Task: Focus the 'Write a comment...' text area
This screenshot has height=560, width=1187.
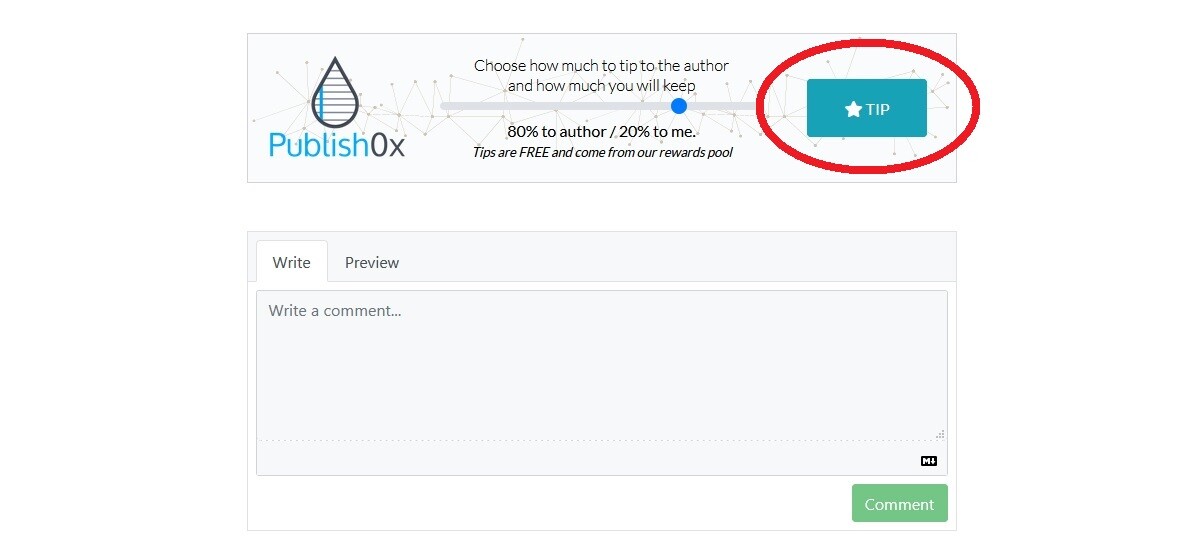Action: [x=602, y=365]
